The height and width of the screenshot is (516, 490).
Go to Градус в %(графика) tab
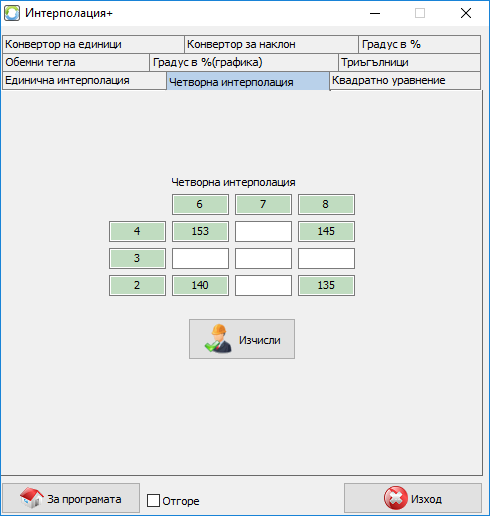[244, 62]
